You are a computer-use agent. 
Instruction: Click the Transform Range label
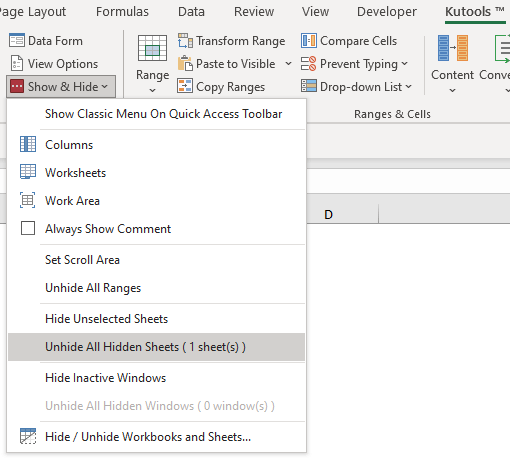(241, 41)
